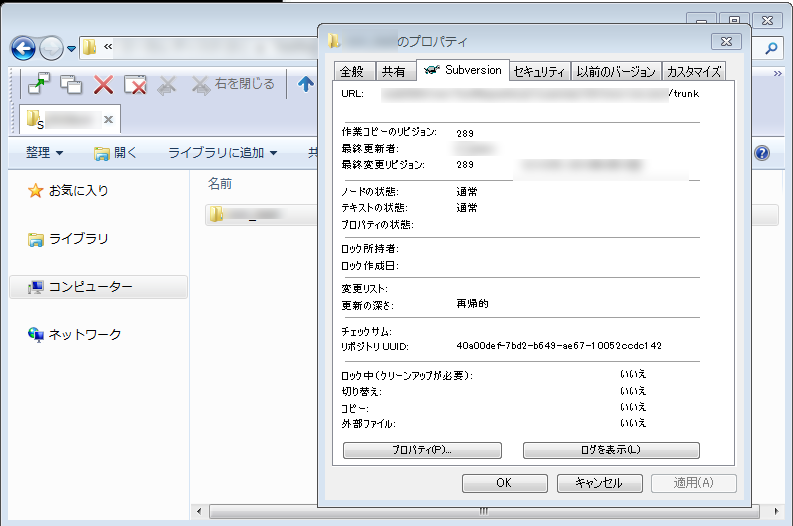Screen dimensions: 793x526
Task: Click 開く in command bar
Action: (x=115, y=153)
